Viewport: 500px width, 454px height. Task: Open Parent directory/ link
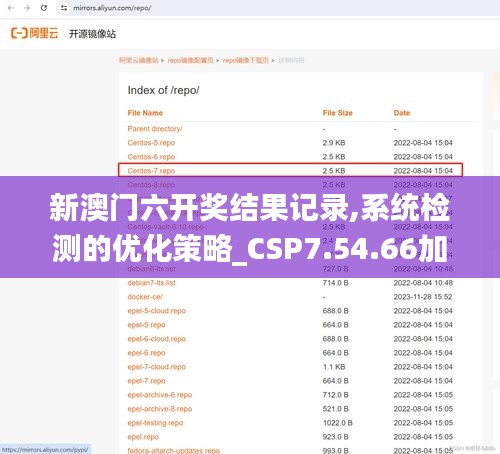[155, 129]
